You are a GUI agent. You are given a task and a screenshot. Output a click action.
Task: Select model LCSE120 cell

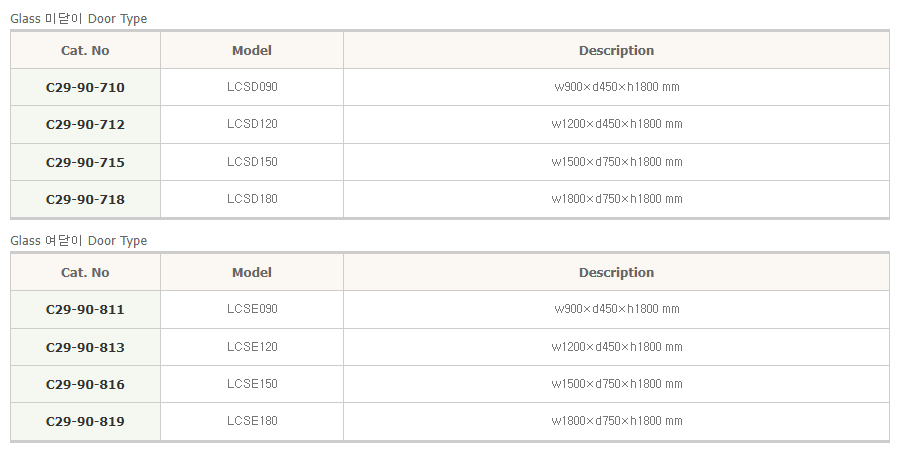point(252,347)
